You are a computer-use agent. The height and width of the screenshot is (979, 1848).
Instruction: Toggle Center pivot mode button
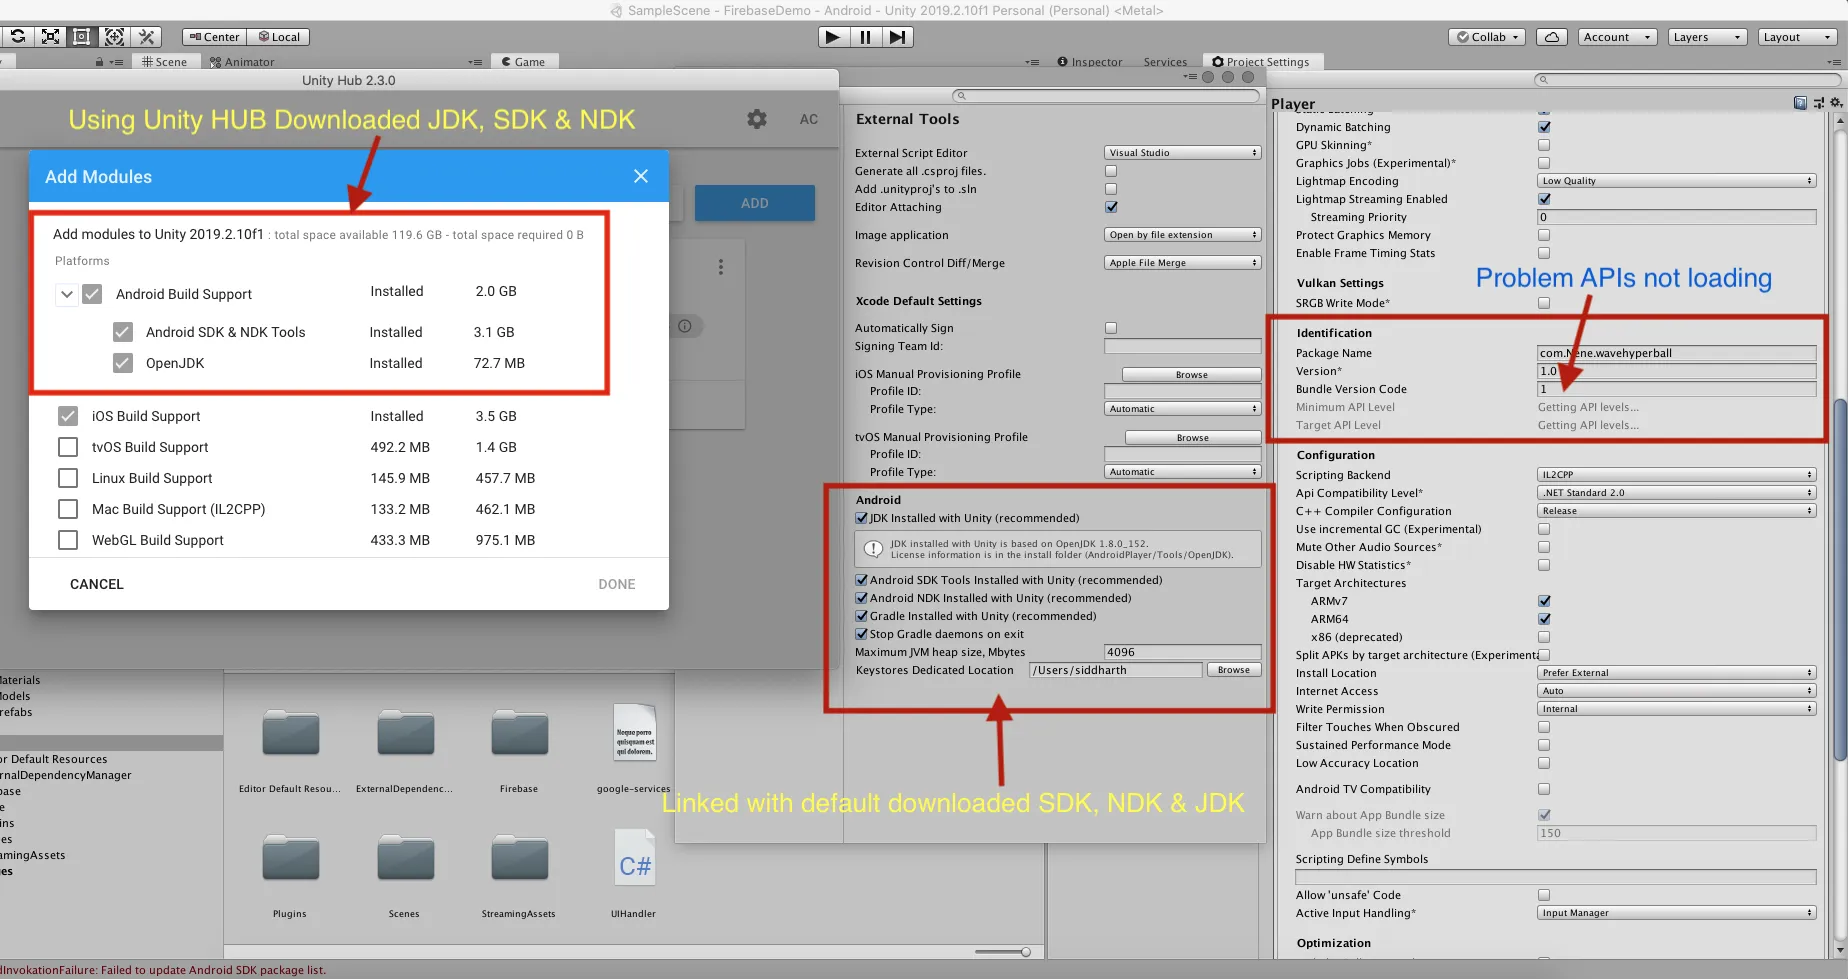214,37
